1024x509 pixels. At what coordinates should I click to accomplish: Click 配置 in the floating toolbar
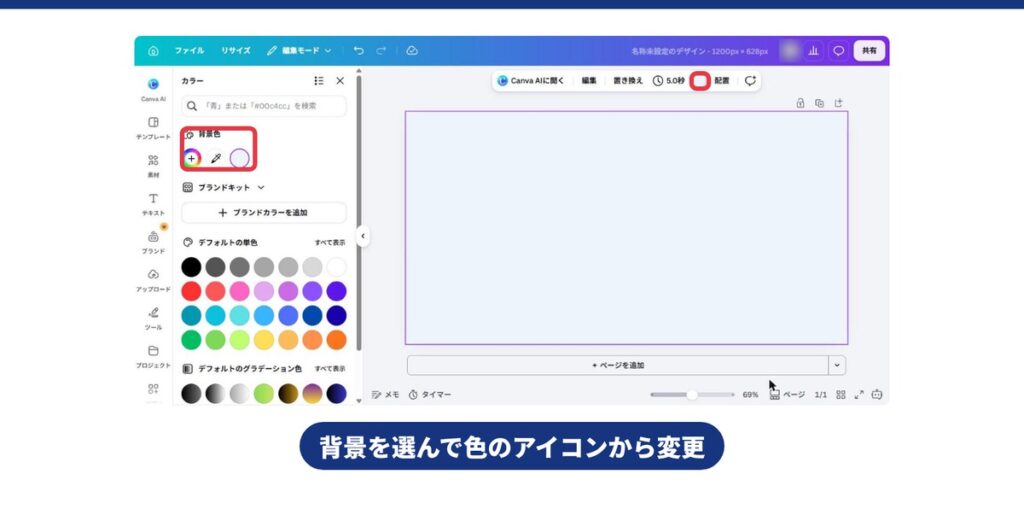[722, 81]
